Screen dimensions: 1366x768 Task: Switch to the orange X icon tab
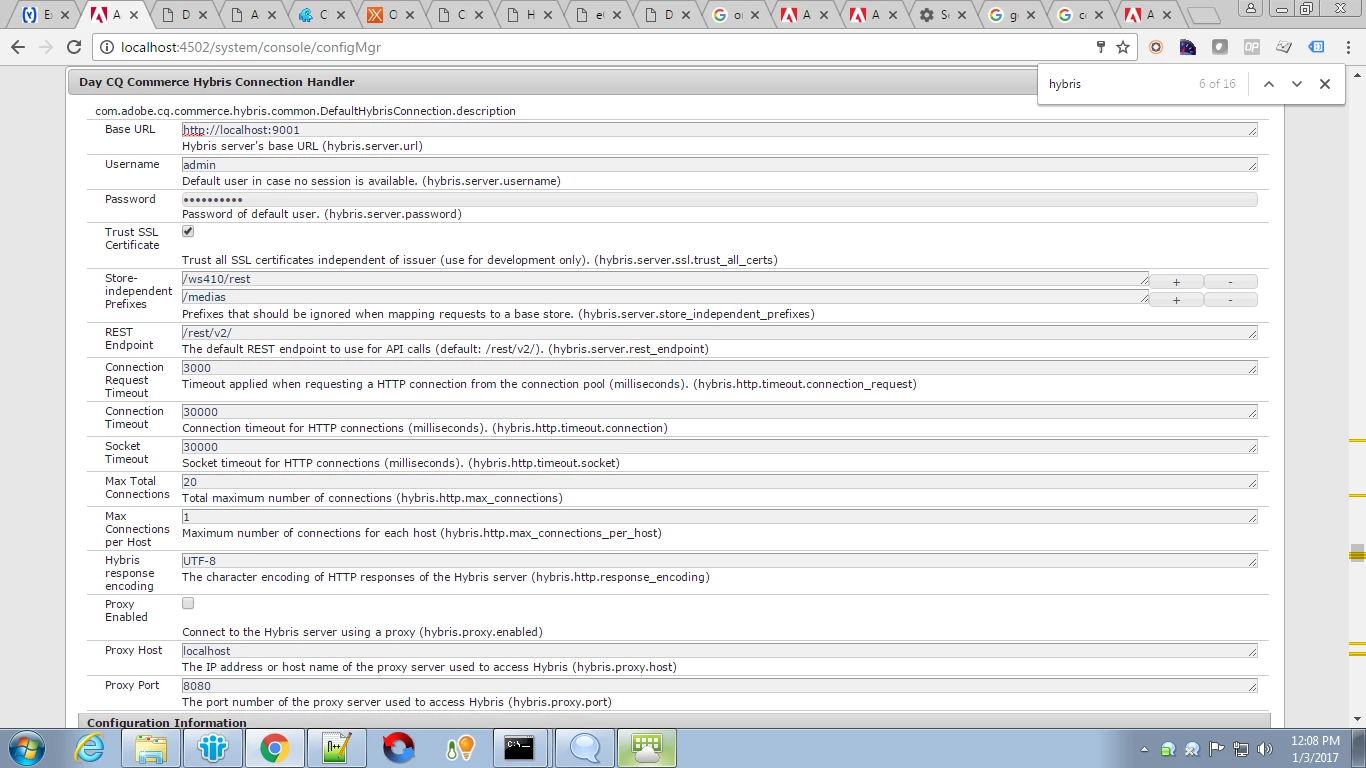389,15
